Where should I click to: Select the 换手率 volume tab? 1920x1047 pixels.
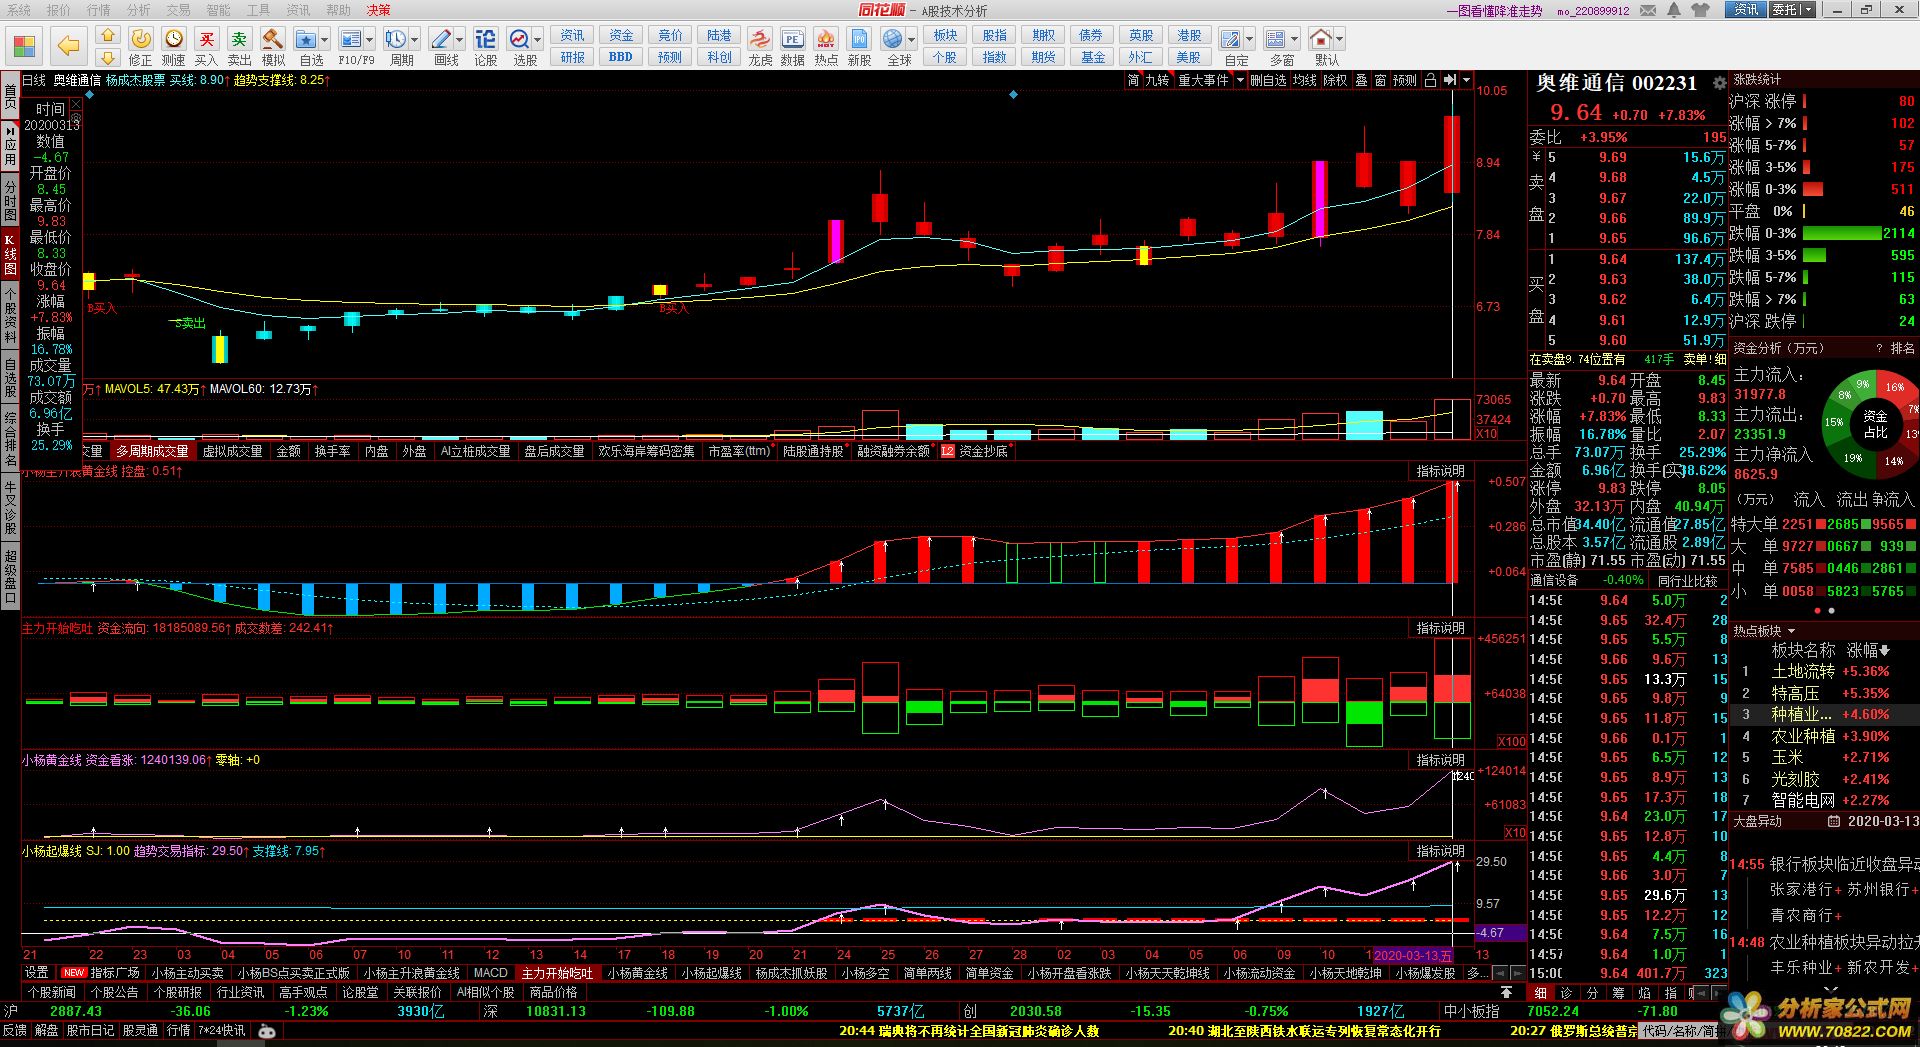pyautogui.click(x=332, y=451)
